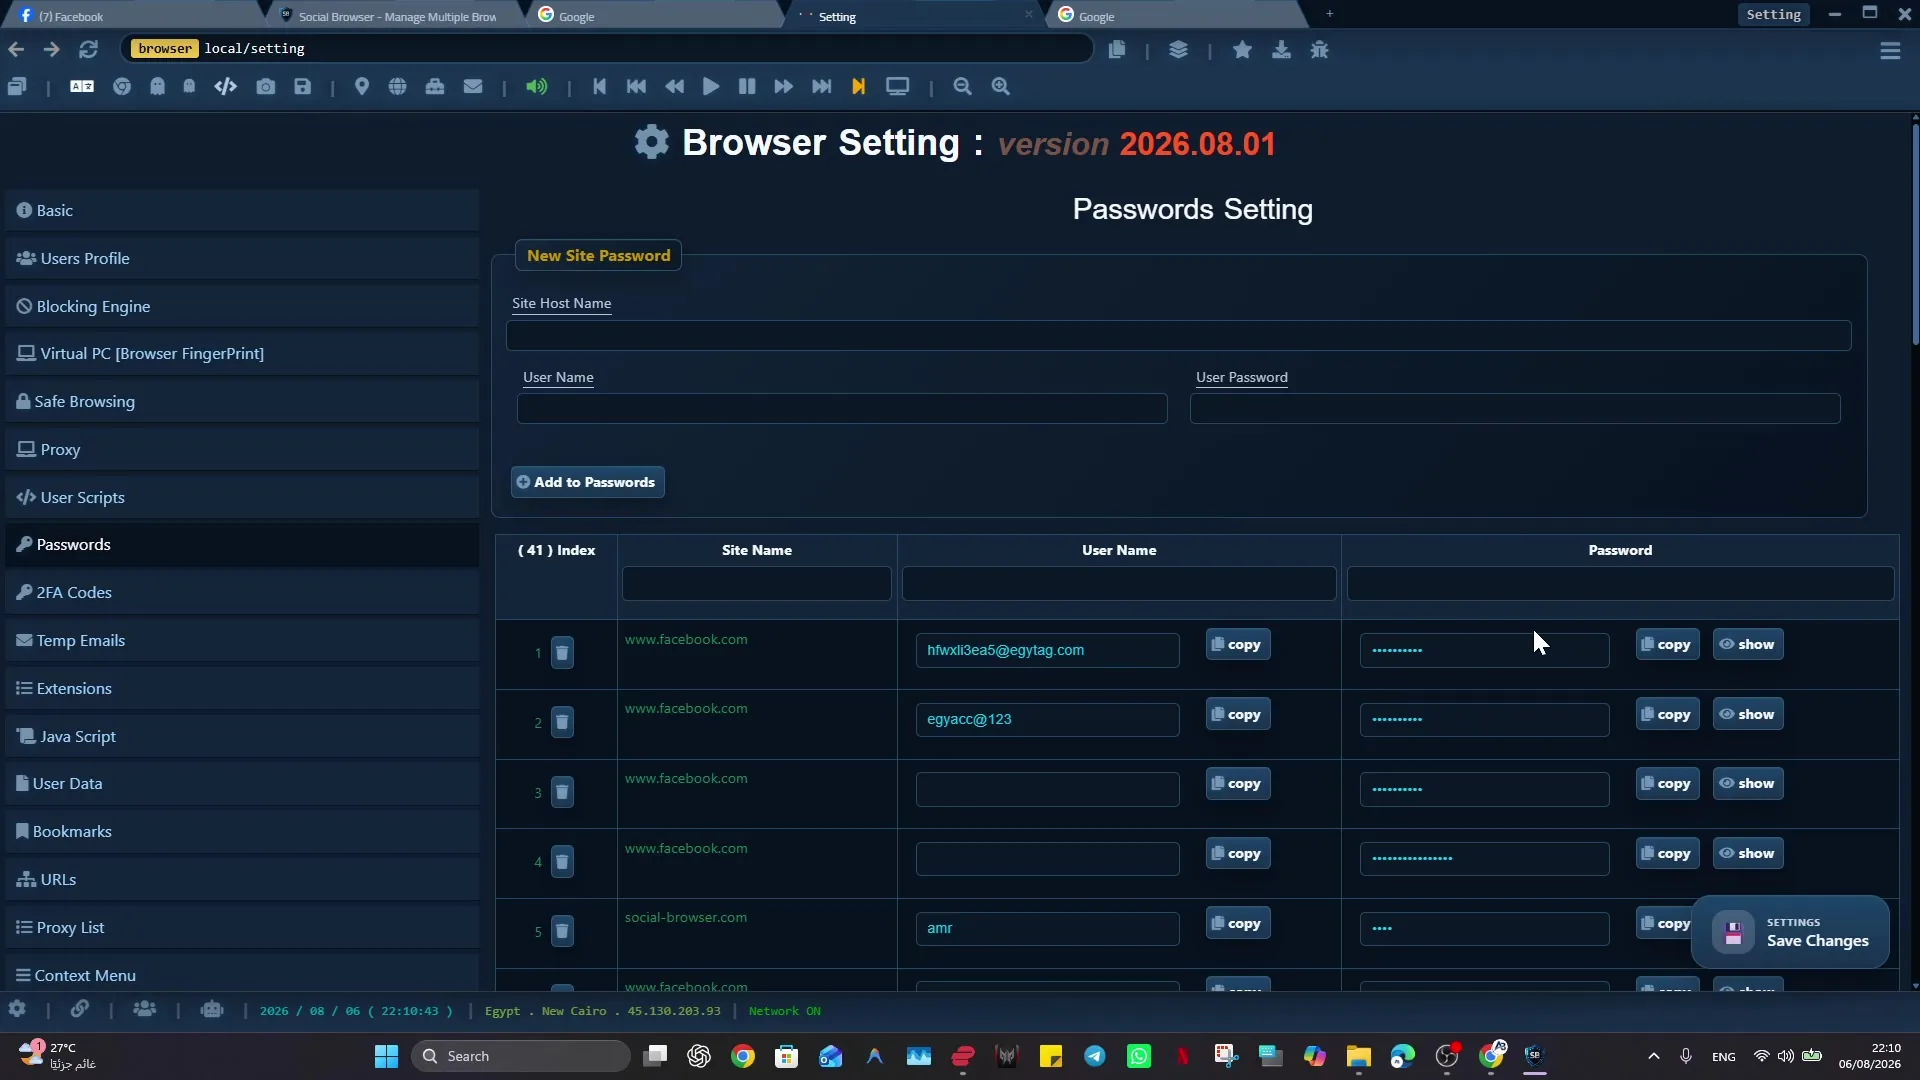Click the zoom in magnifier
The image size is (1920, 1080).
1000,86
